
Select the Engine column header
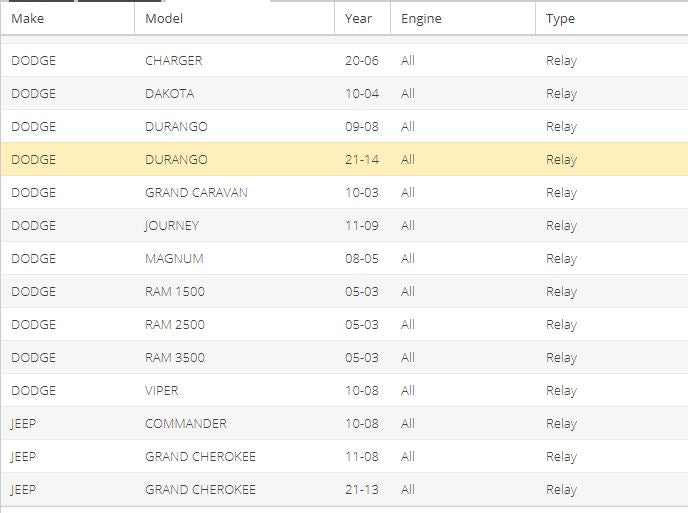tap(463, 18)
